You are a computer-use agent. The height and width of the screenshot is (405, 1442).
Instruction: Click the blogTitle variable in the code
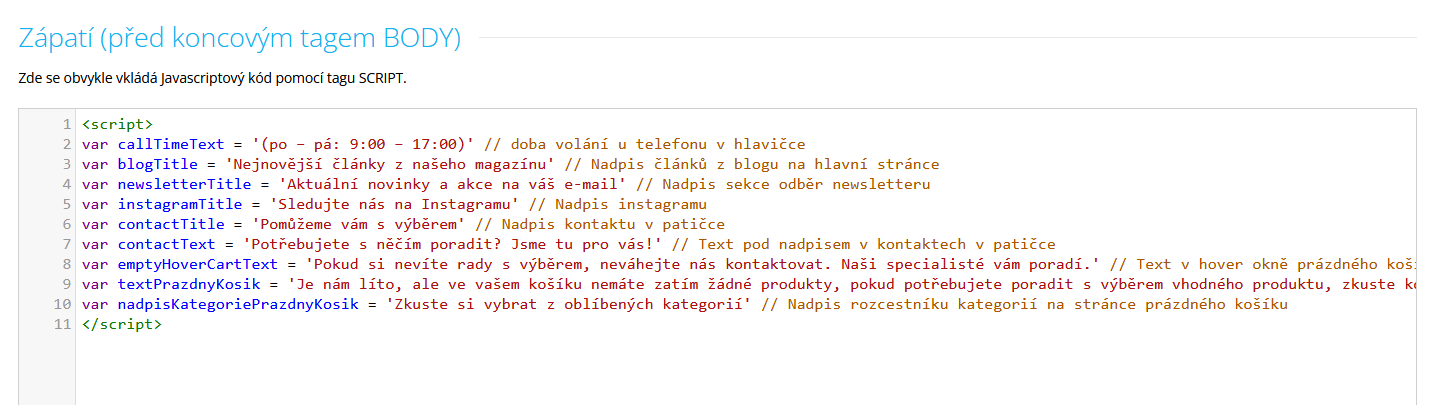click(158, 164)
